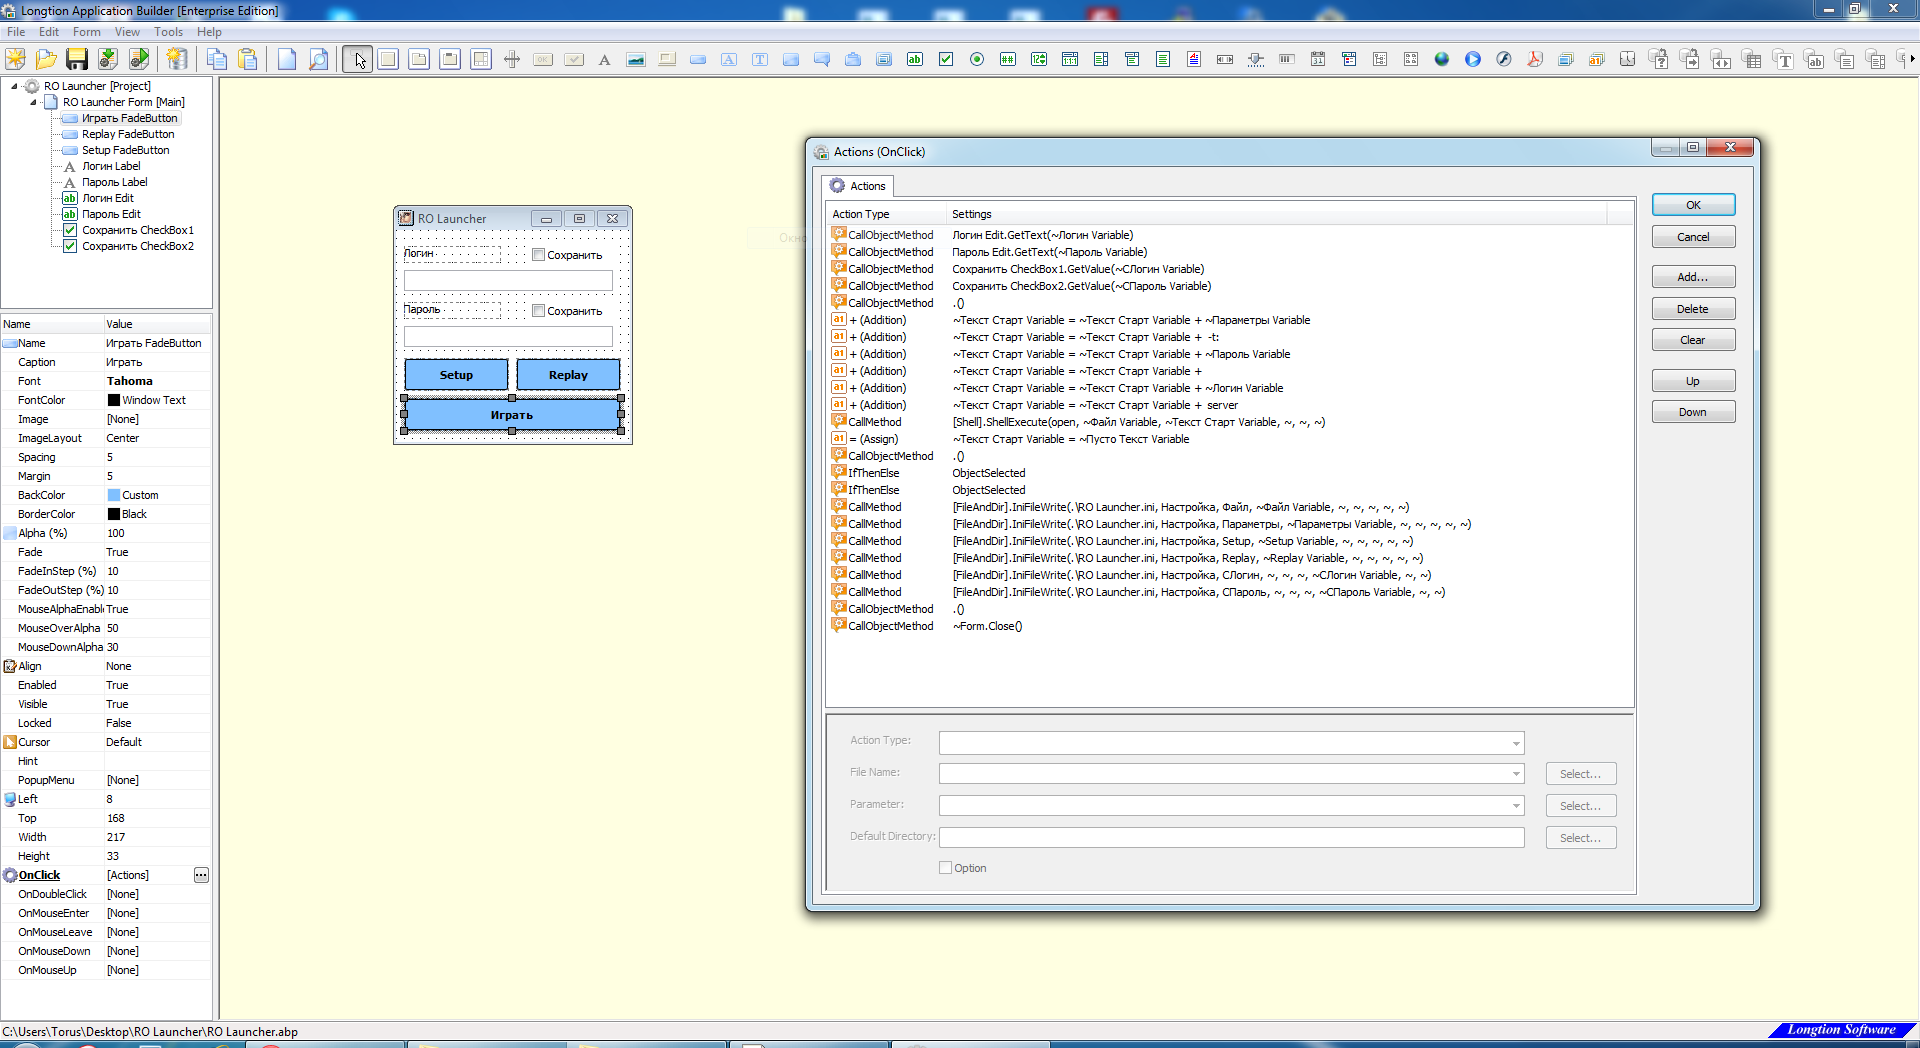This screenshot has width=1920, height=1048.
Task: Select the PDF component tool
Action: pos(1535,60)
